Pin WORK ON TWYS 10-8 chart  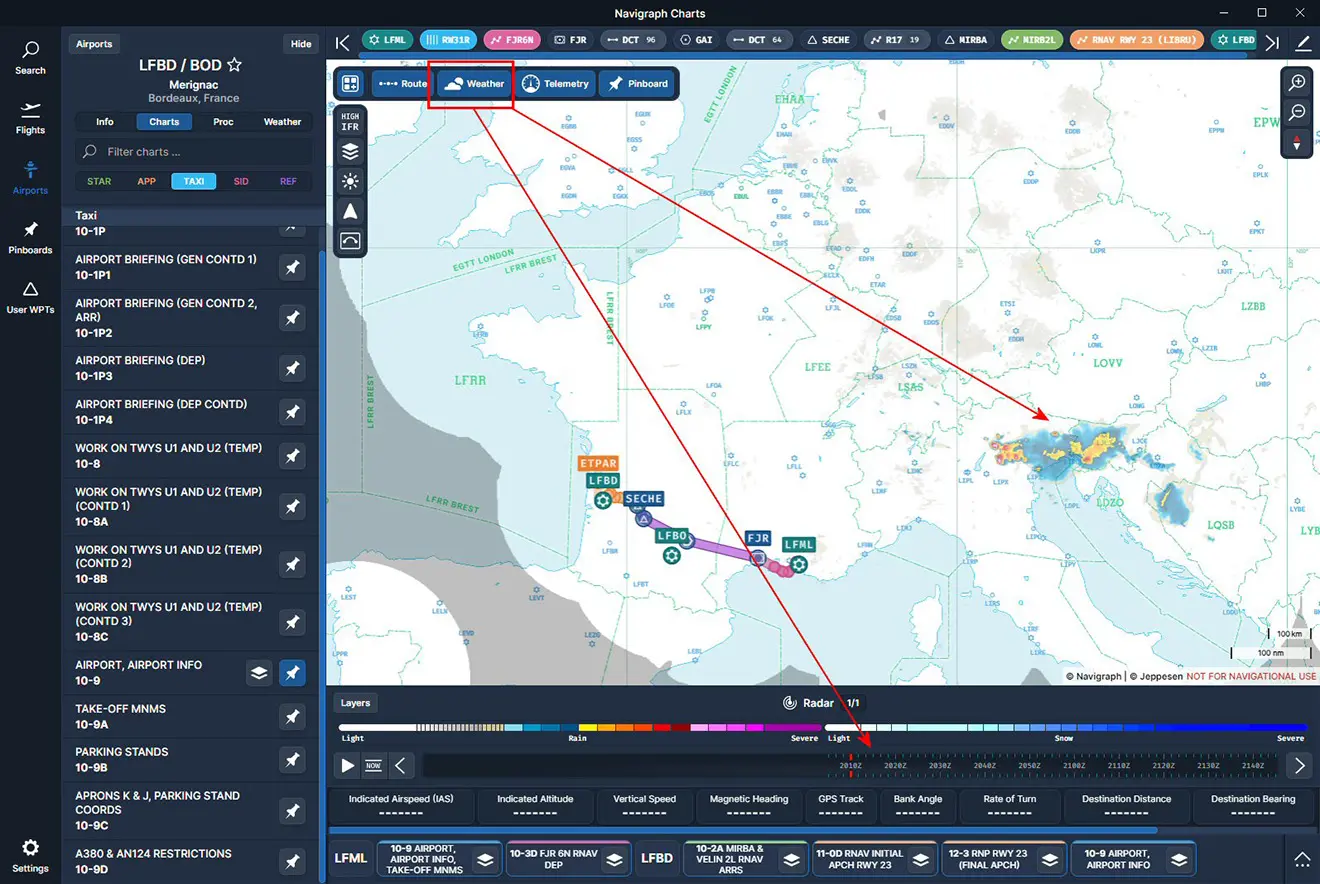pyautogui.click(x=292, y=456)
